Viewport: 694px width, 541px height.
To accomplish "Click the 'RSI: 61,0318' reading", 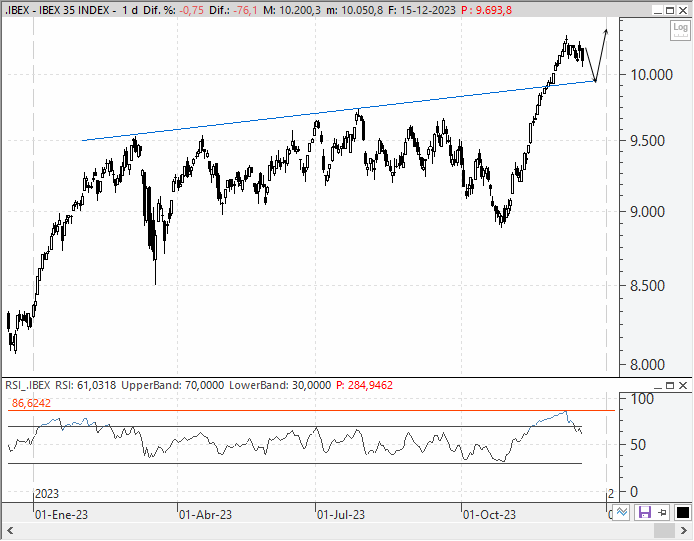I will coord(85,385).
